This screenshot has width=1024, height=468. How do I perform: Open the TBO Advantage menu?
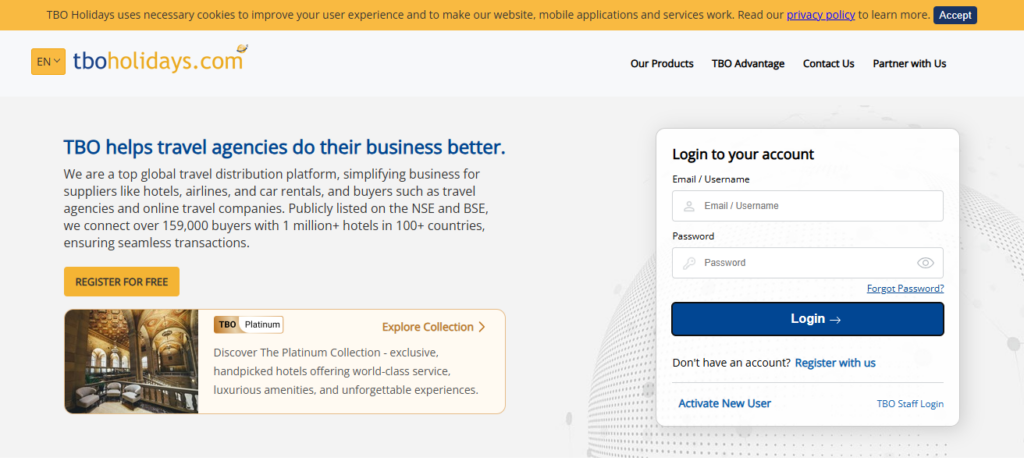click(748, 64)
